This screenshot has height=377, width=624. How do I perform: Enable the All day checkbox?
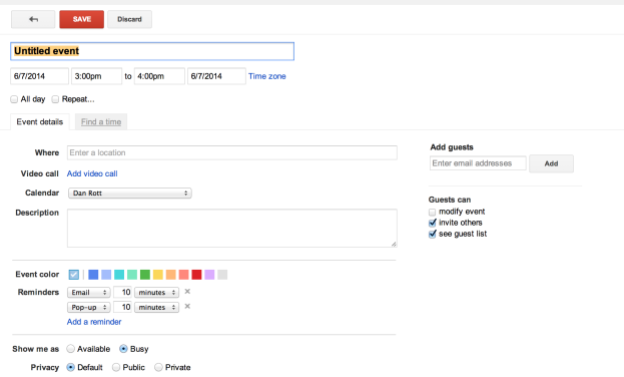(14, 99)
